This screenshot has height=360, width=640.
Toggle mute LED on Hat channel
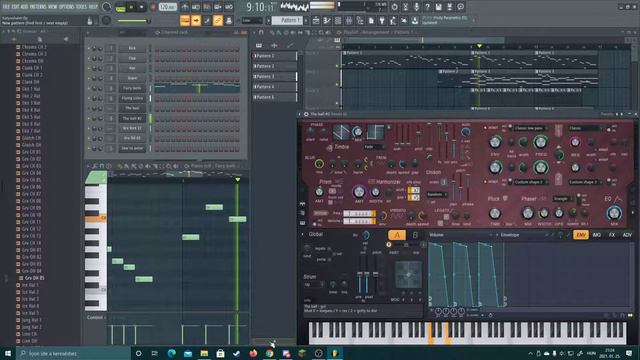89,68
